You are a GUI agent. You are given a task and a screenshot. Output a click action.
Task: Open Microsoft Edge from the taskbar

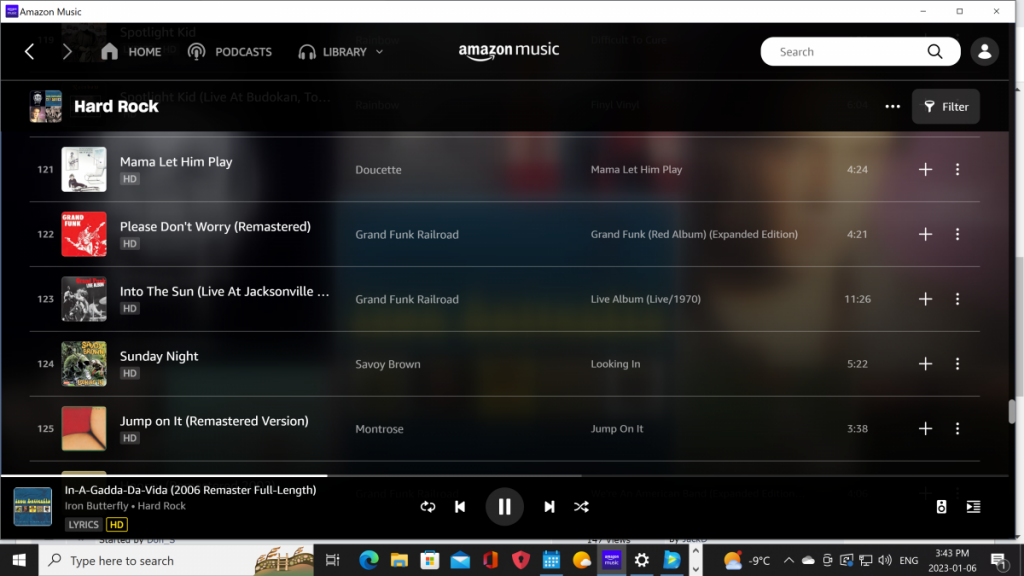[368, 560]
